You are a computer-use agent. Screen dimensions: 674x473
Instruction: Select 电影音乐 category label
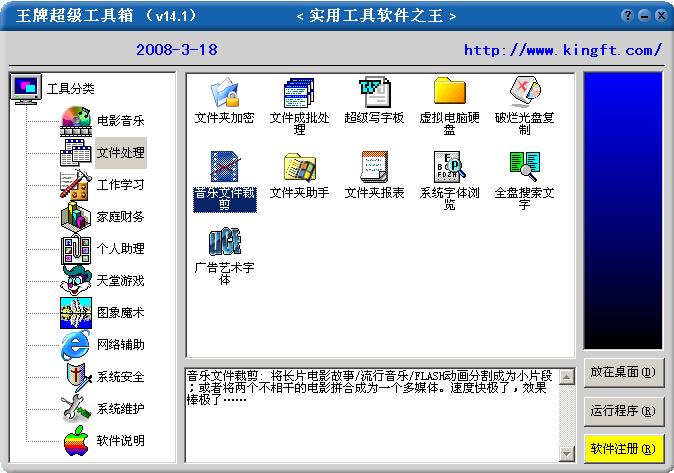tap(120, 121)
